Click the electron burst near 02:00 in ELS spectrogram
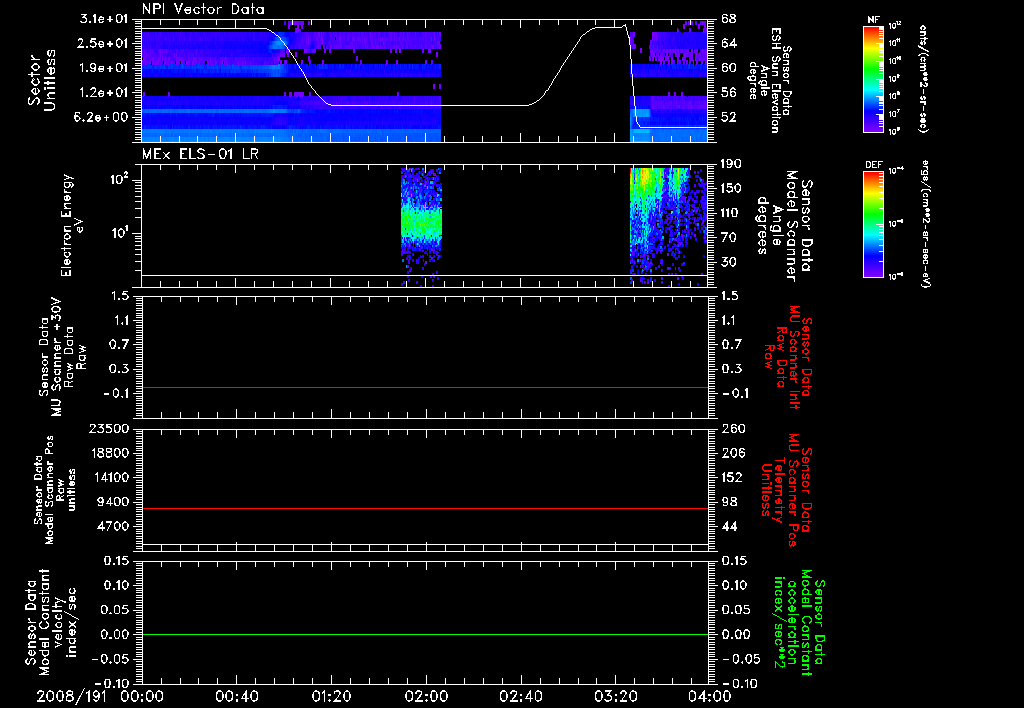 tap(421, 225)
